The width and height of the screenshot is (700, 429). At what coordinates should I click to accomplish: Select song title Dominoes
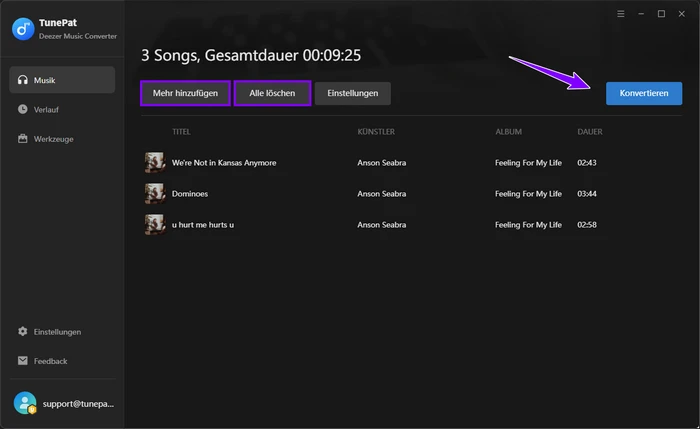click(190, 194)
